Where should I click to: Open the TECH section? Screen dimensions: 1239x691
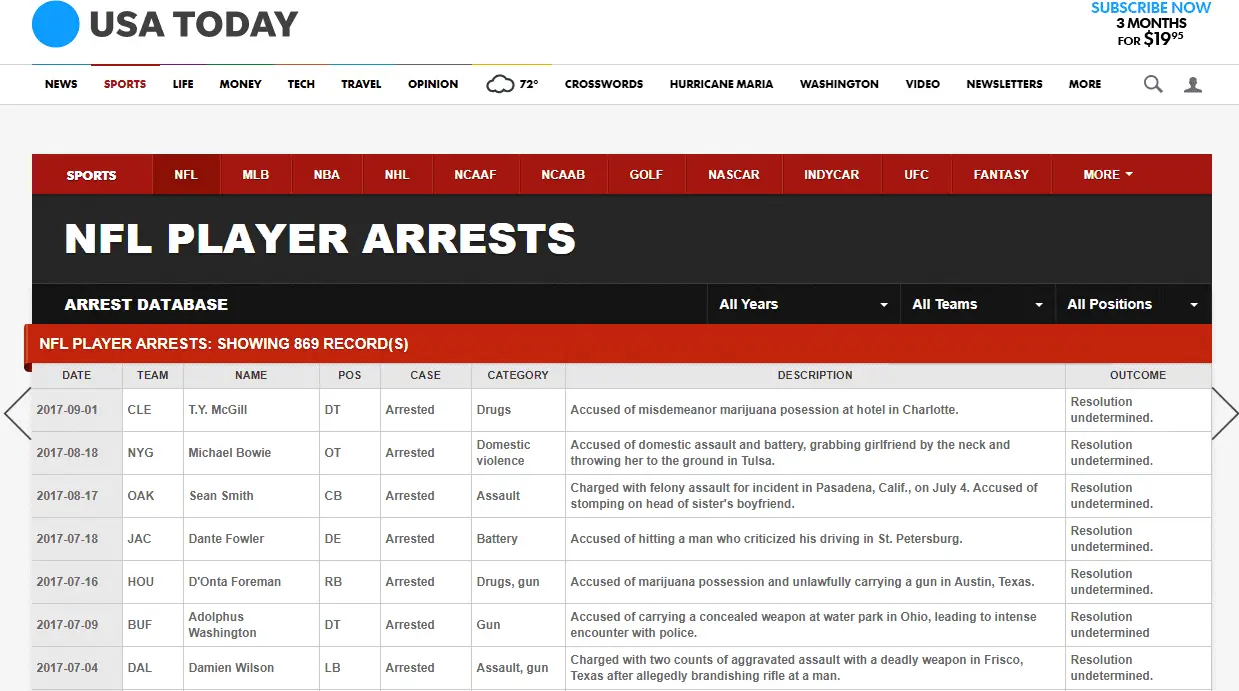[301, 84]
